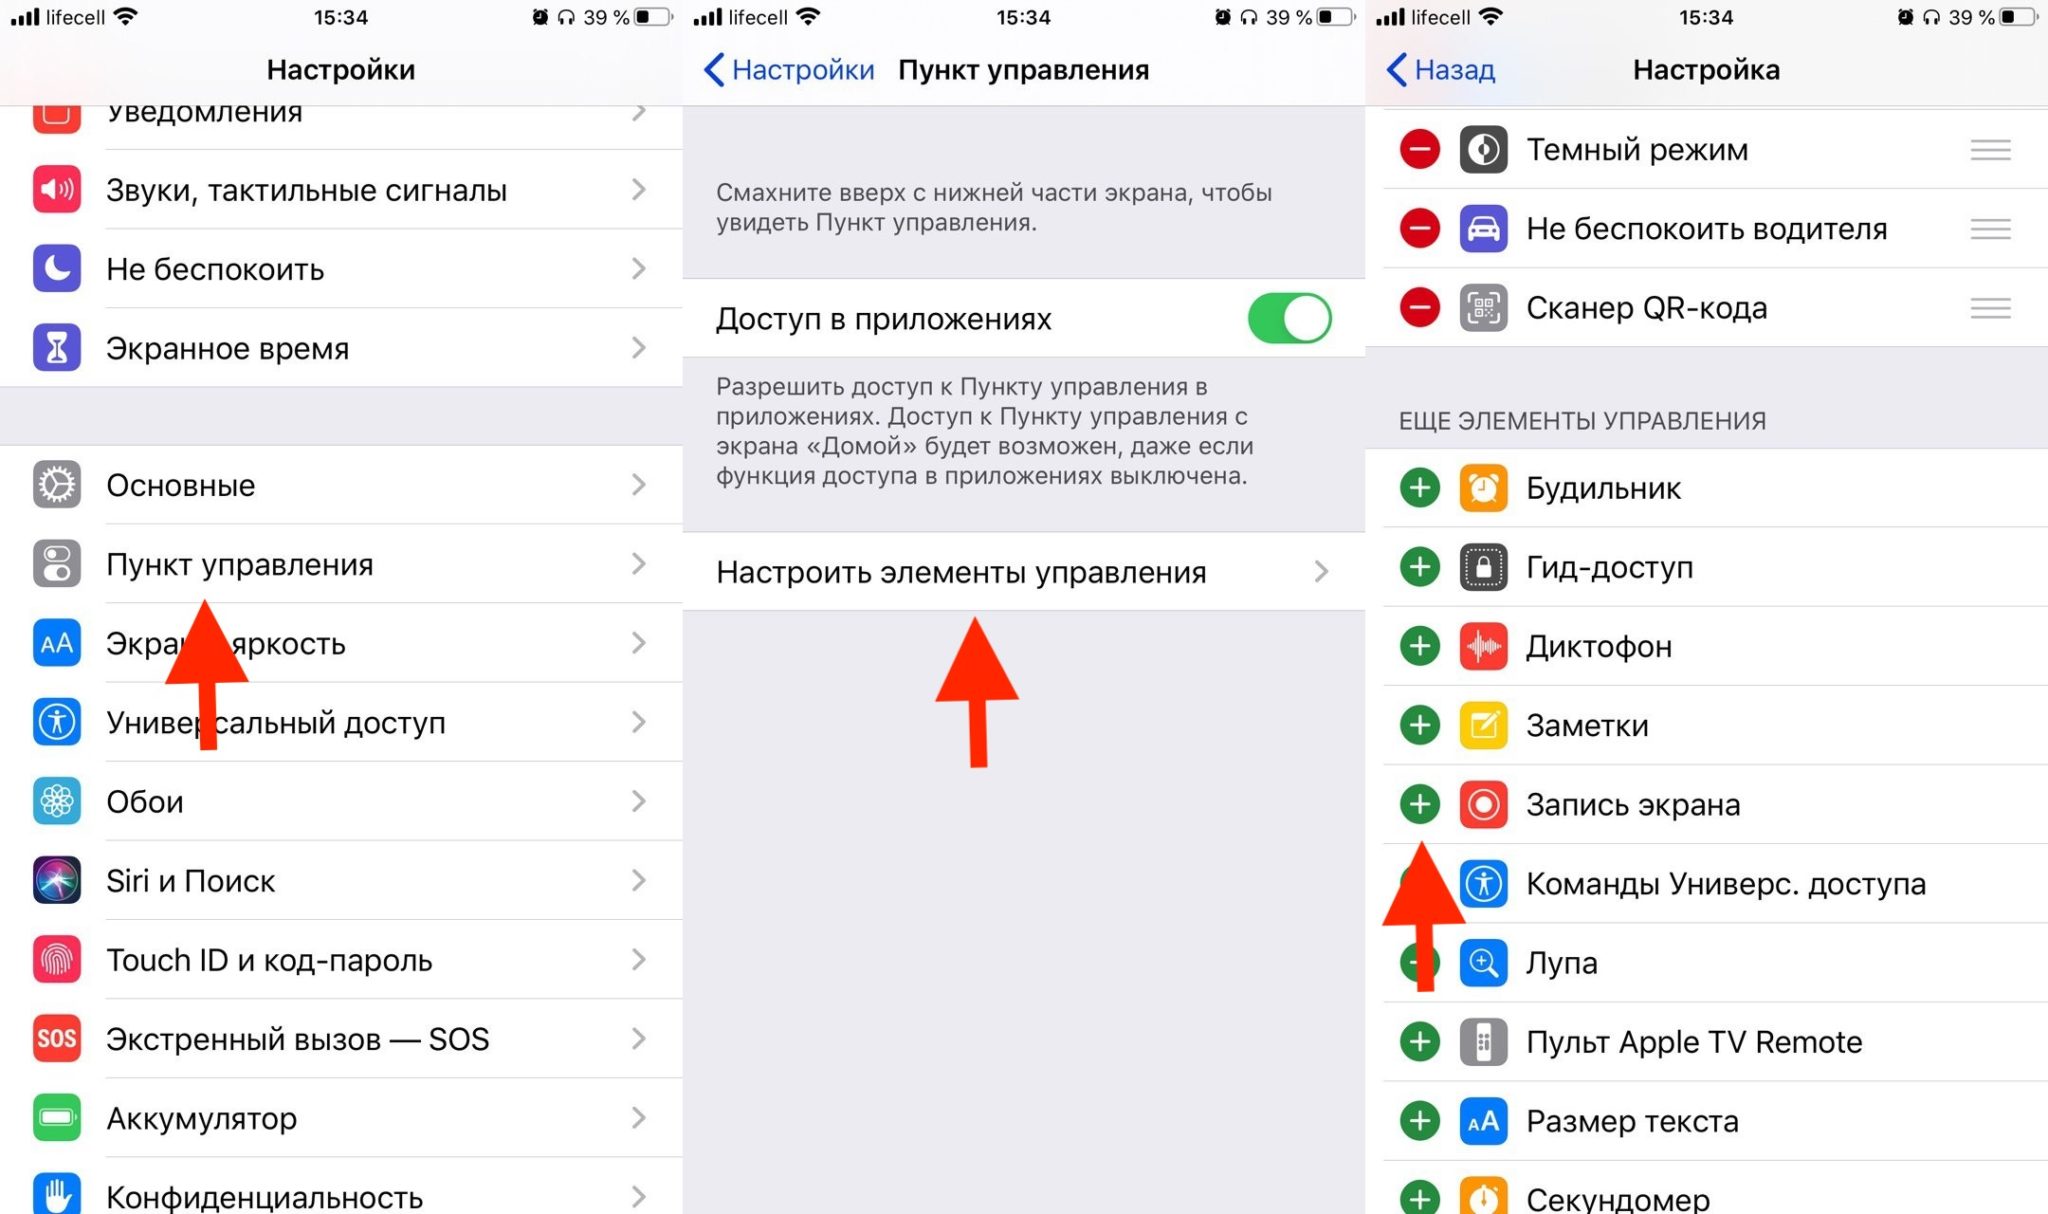Tap the Диктофон (Voice Memos) add icon
This screenshot has height=1214, width=2048.
(x=1421, y=646)
